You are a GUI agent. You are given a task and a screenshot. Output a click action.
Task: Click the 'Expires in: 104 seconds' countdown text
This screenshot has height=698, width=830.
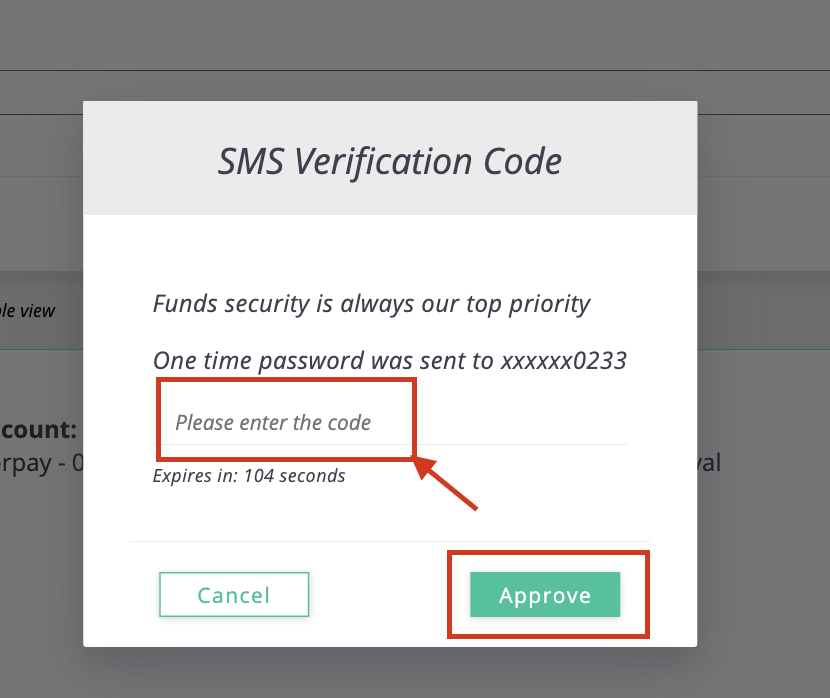pyautogui.click(x=249, y=476)
